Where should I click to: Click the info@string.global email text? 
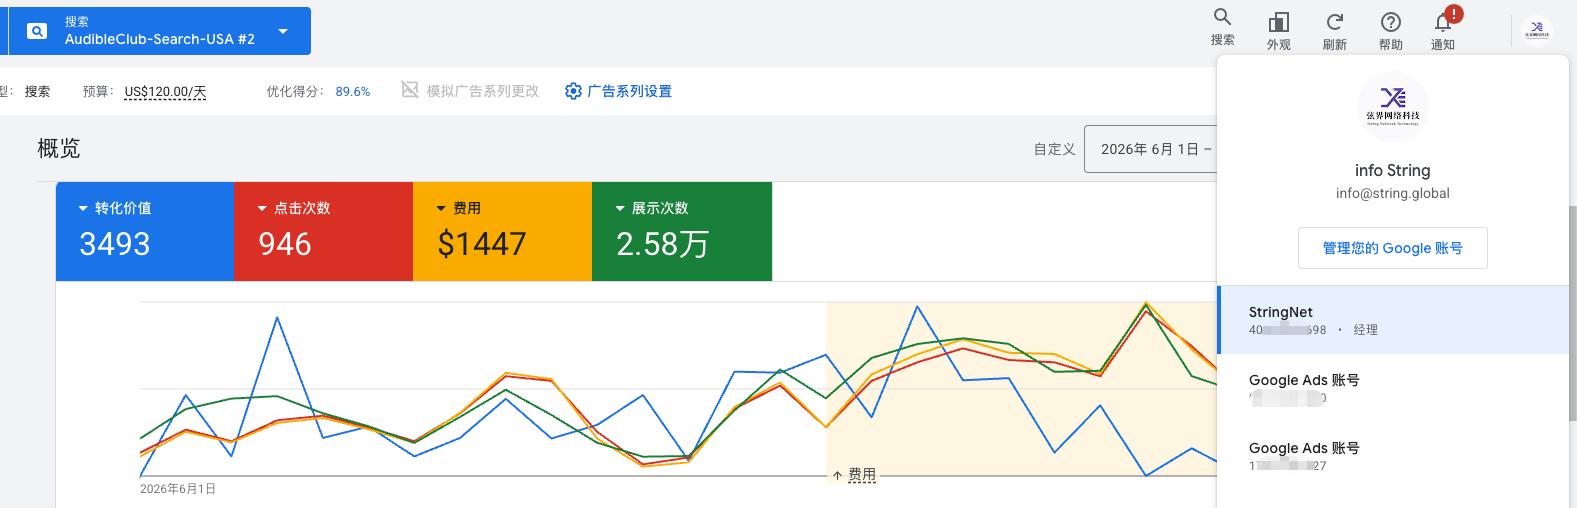[1392, 193]
